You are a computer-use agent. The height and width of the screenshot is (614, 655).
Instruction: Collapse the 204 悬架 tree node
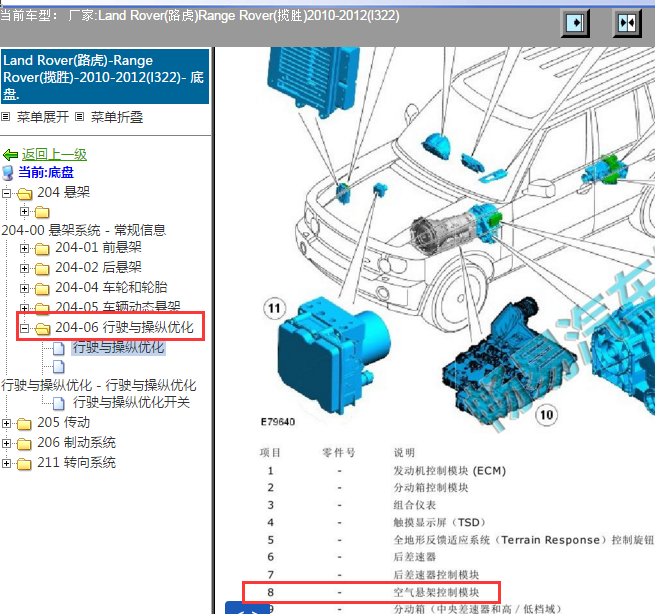(6, 193)
